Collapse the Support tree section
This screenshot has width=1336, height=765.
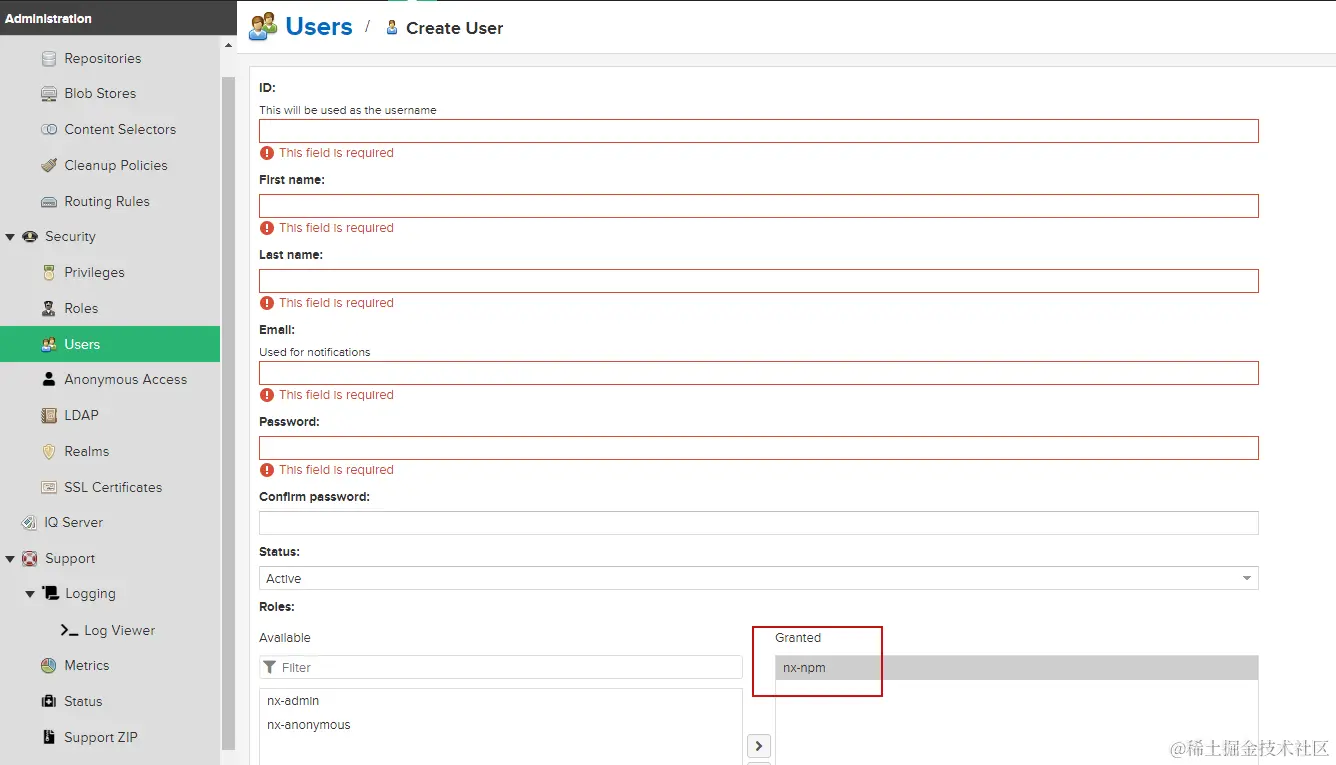click(x=10, y=559)
